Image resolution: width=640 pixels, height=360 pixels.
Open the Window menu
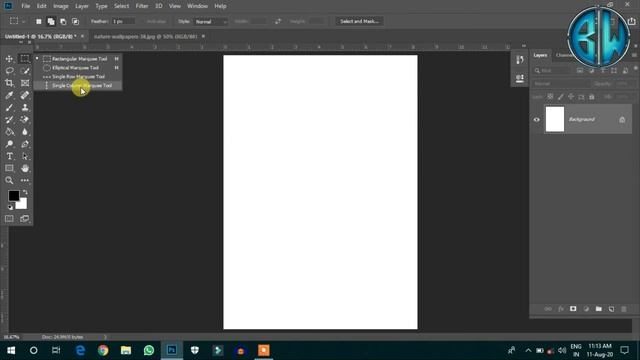click(x=198, y=6)
